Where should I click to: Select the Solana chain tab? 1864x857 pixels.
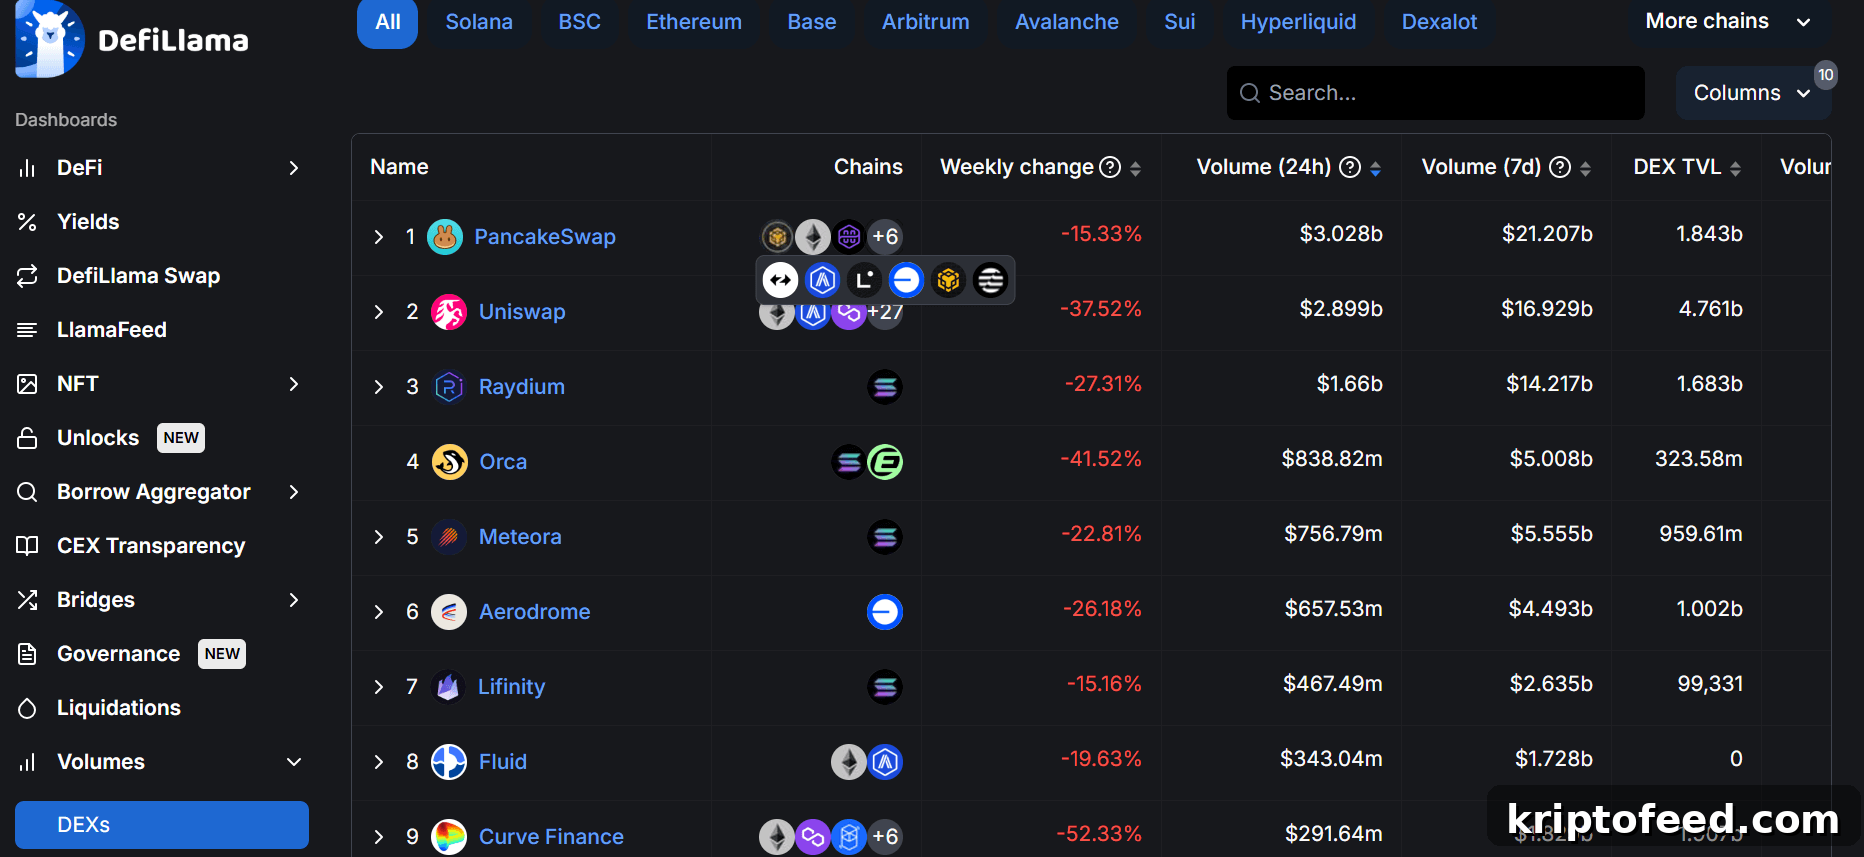[x=479, y=22]
